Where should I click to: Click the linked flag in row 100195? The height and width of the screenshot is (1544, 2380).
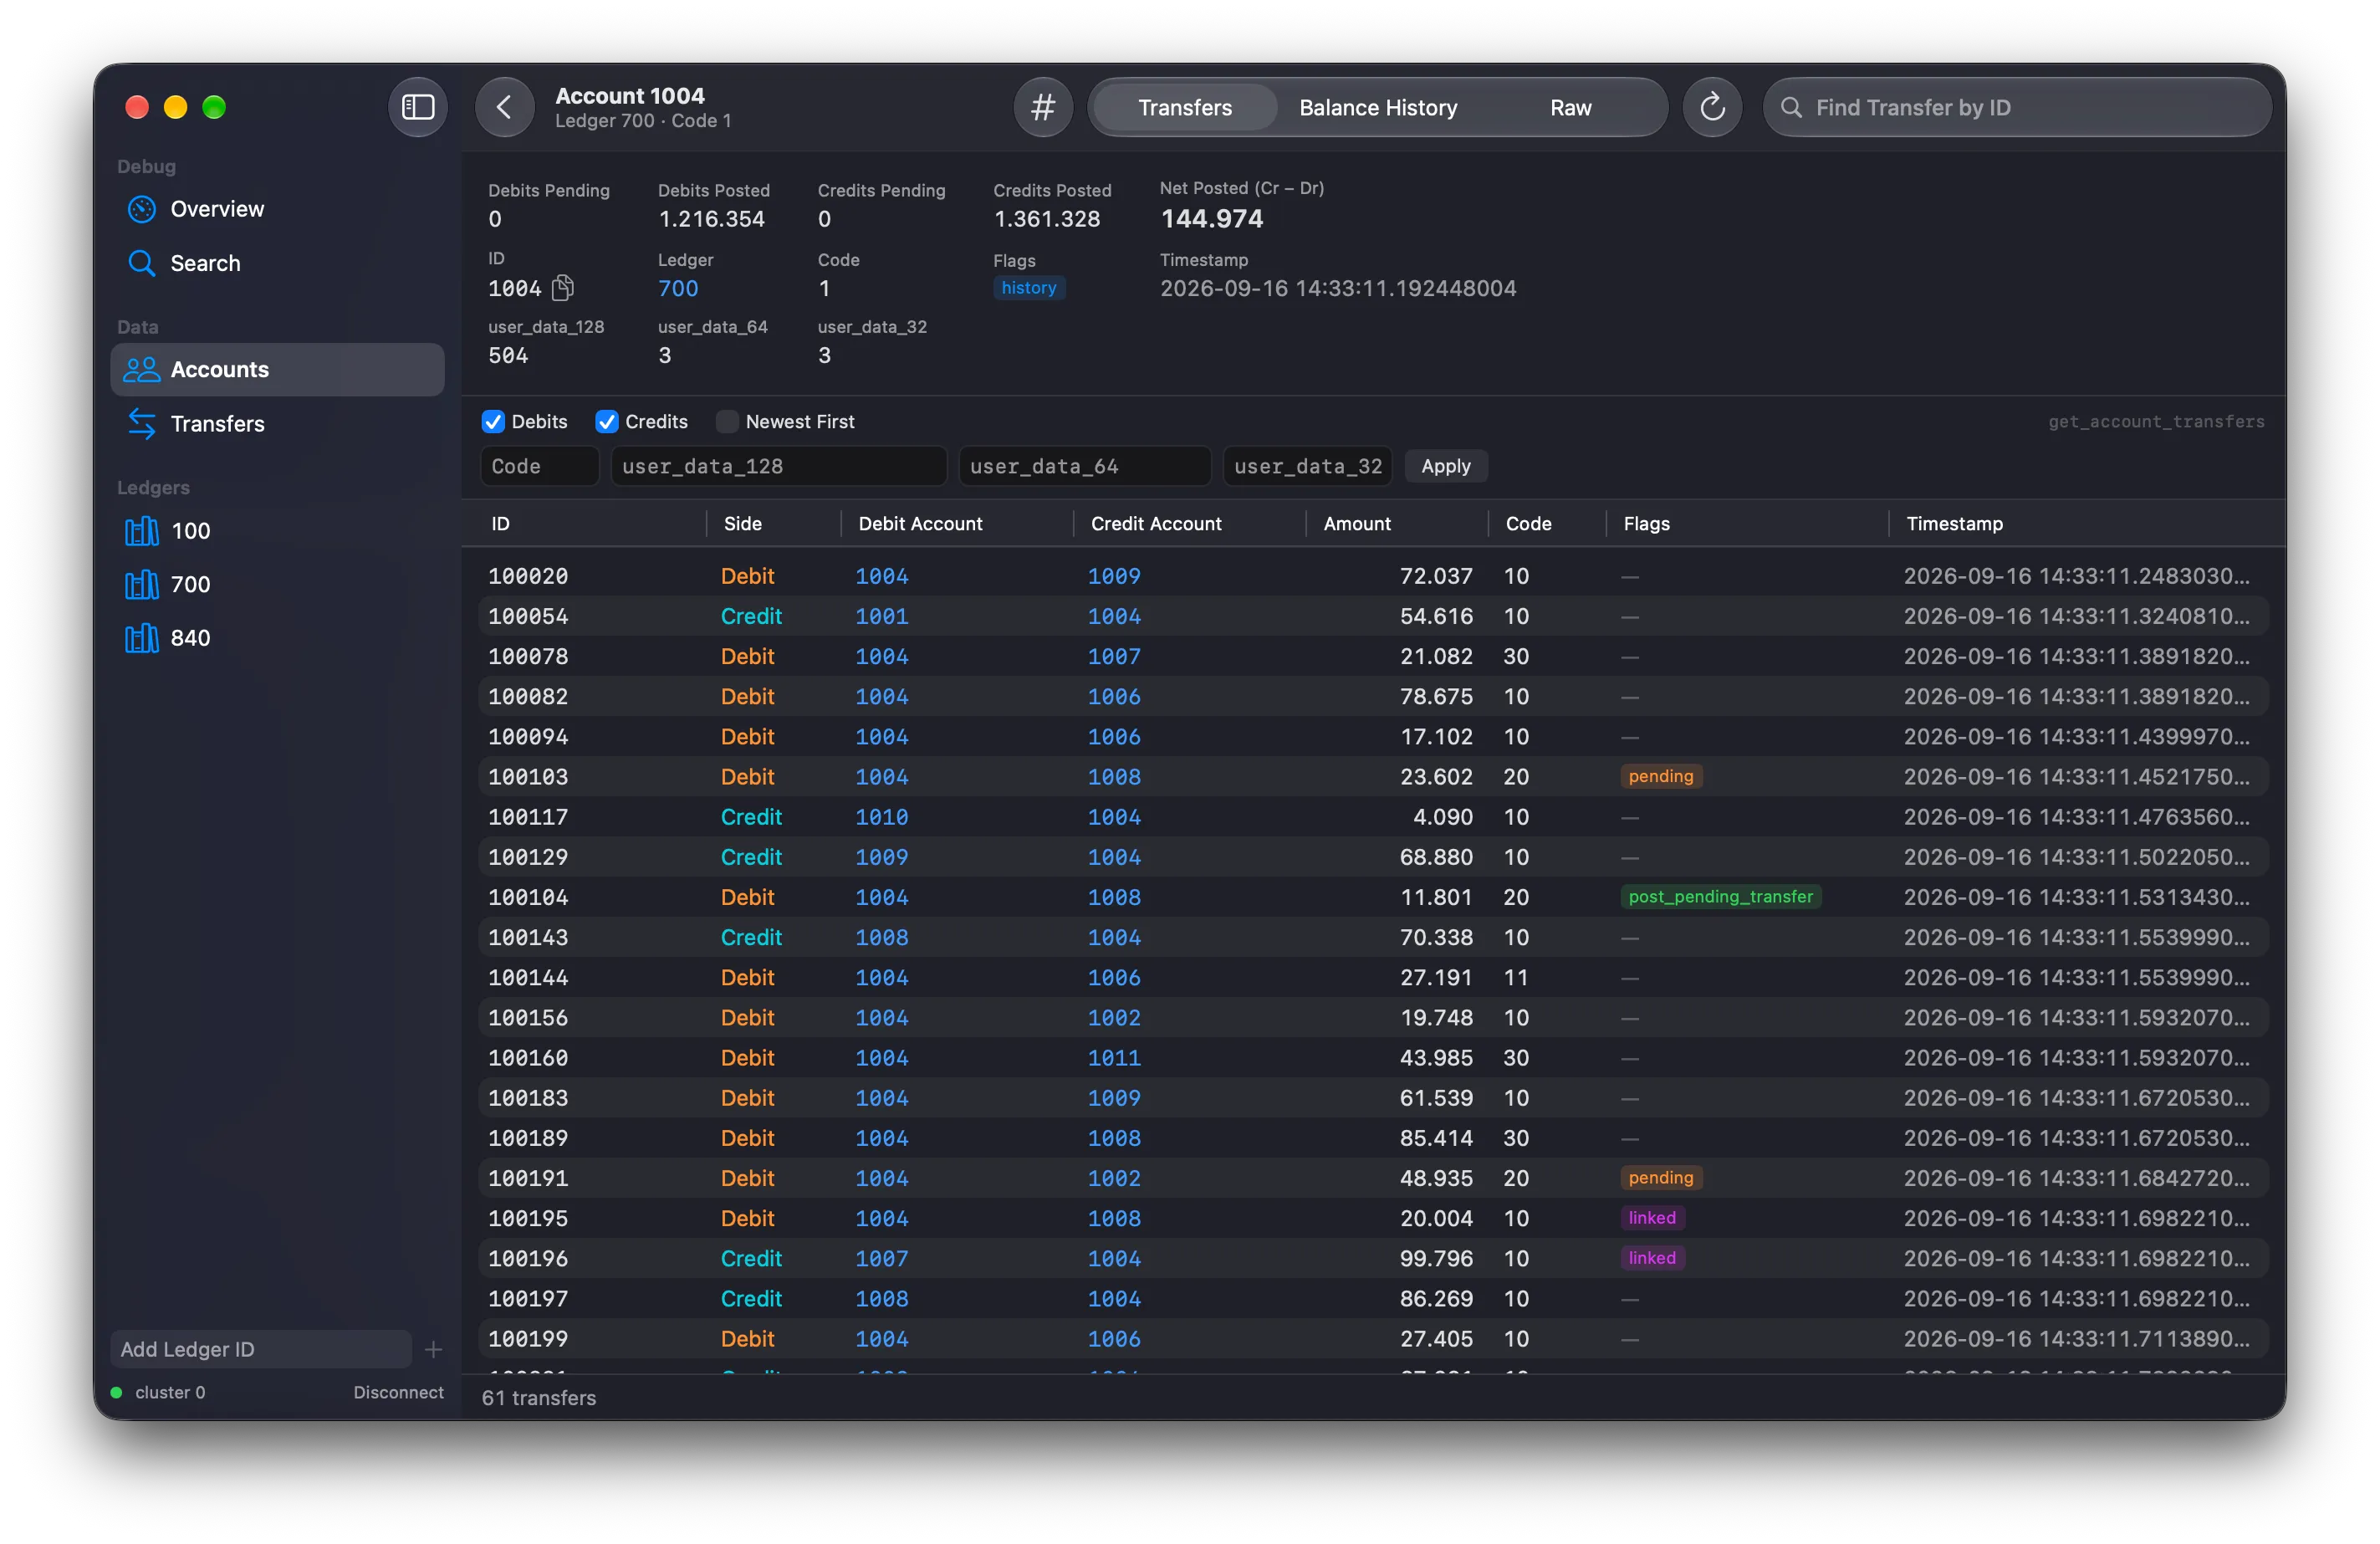1650,1218
